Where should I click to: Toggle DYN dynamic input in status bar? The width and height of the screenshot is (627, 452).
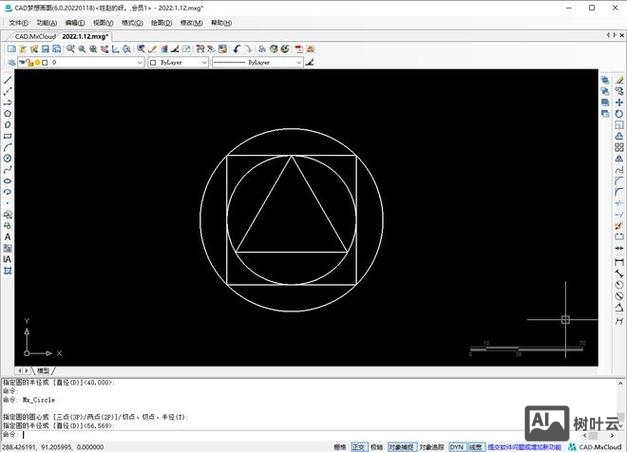pyautogui.click(x=456, y=447)
